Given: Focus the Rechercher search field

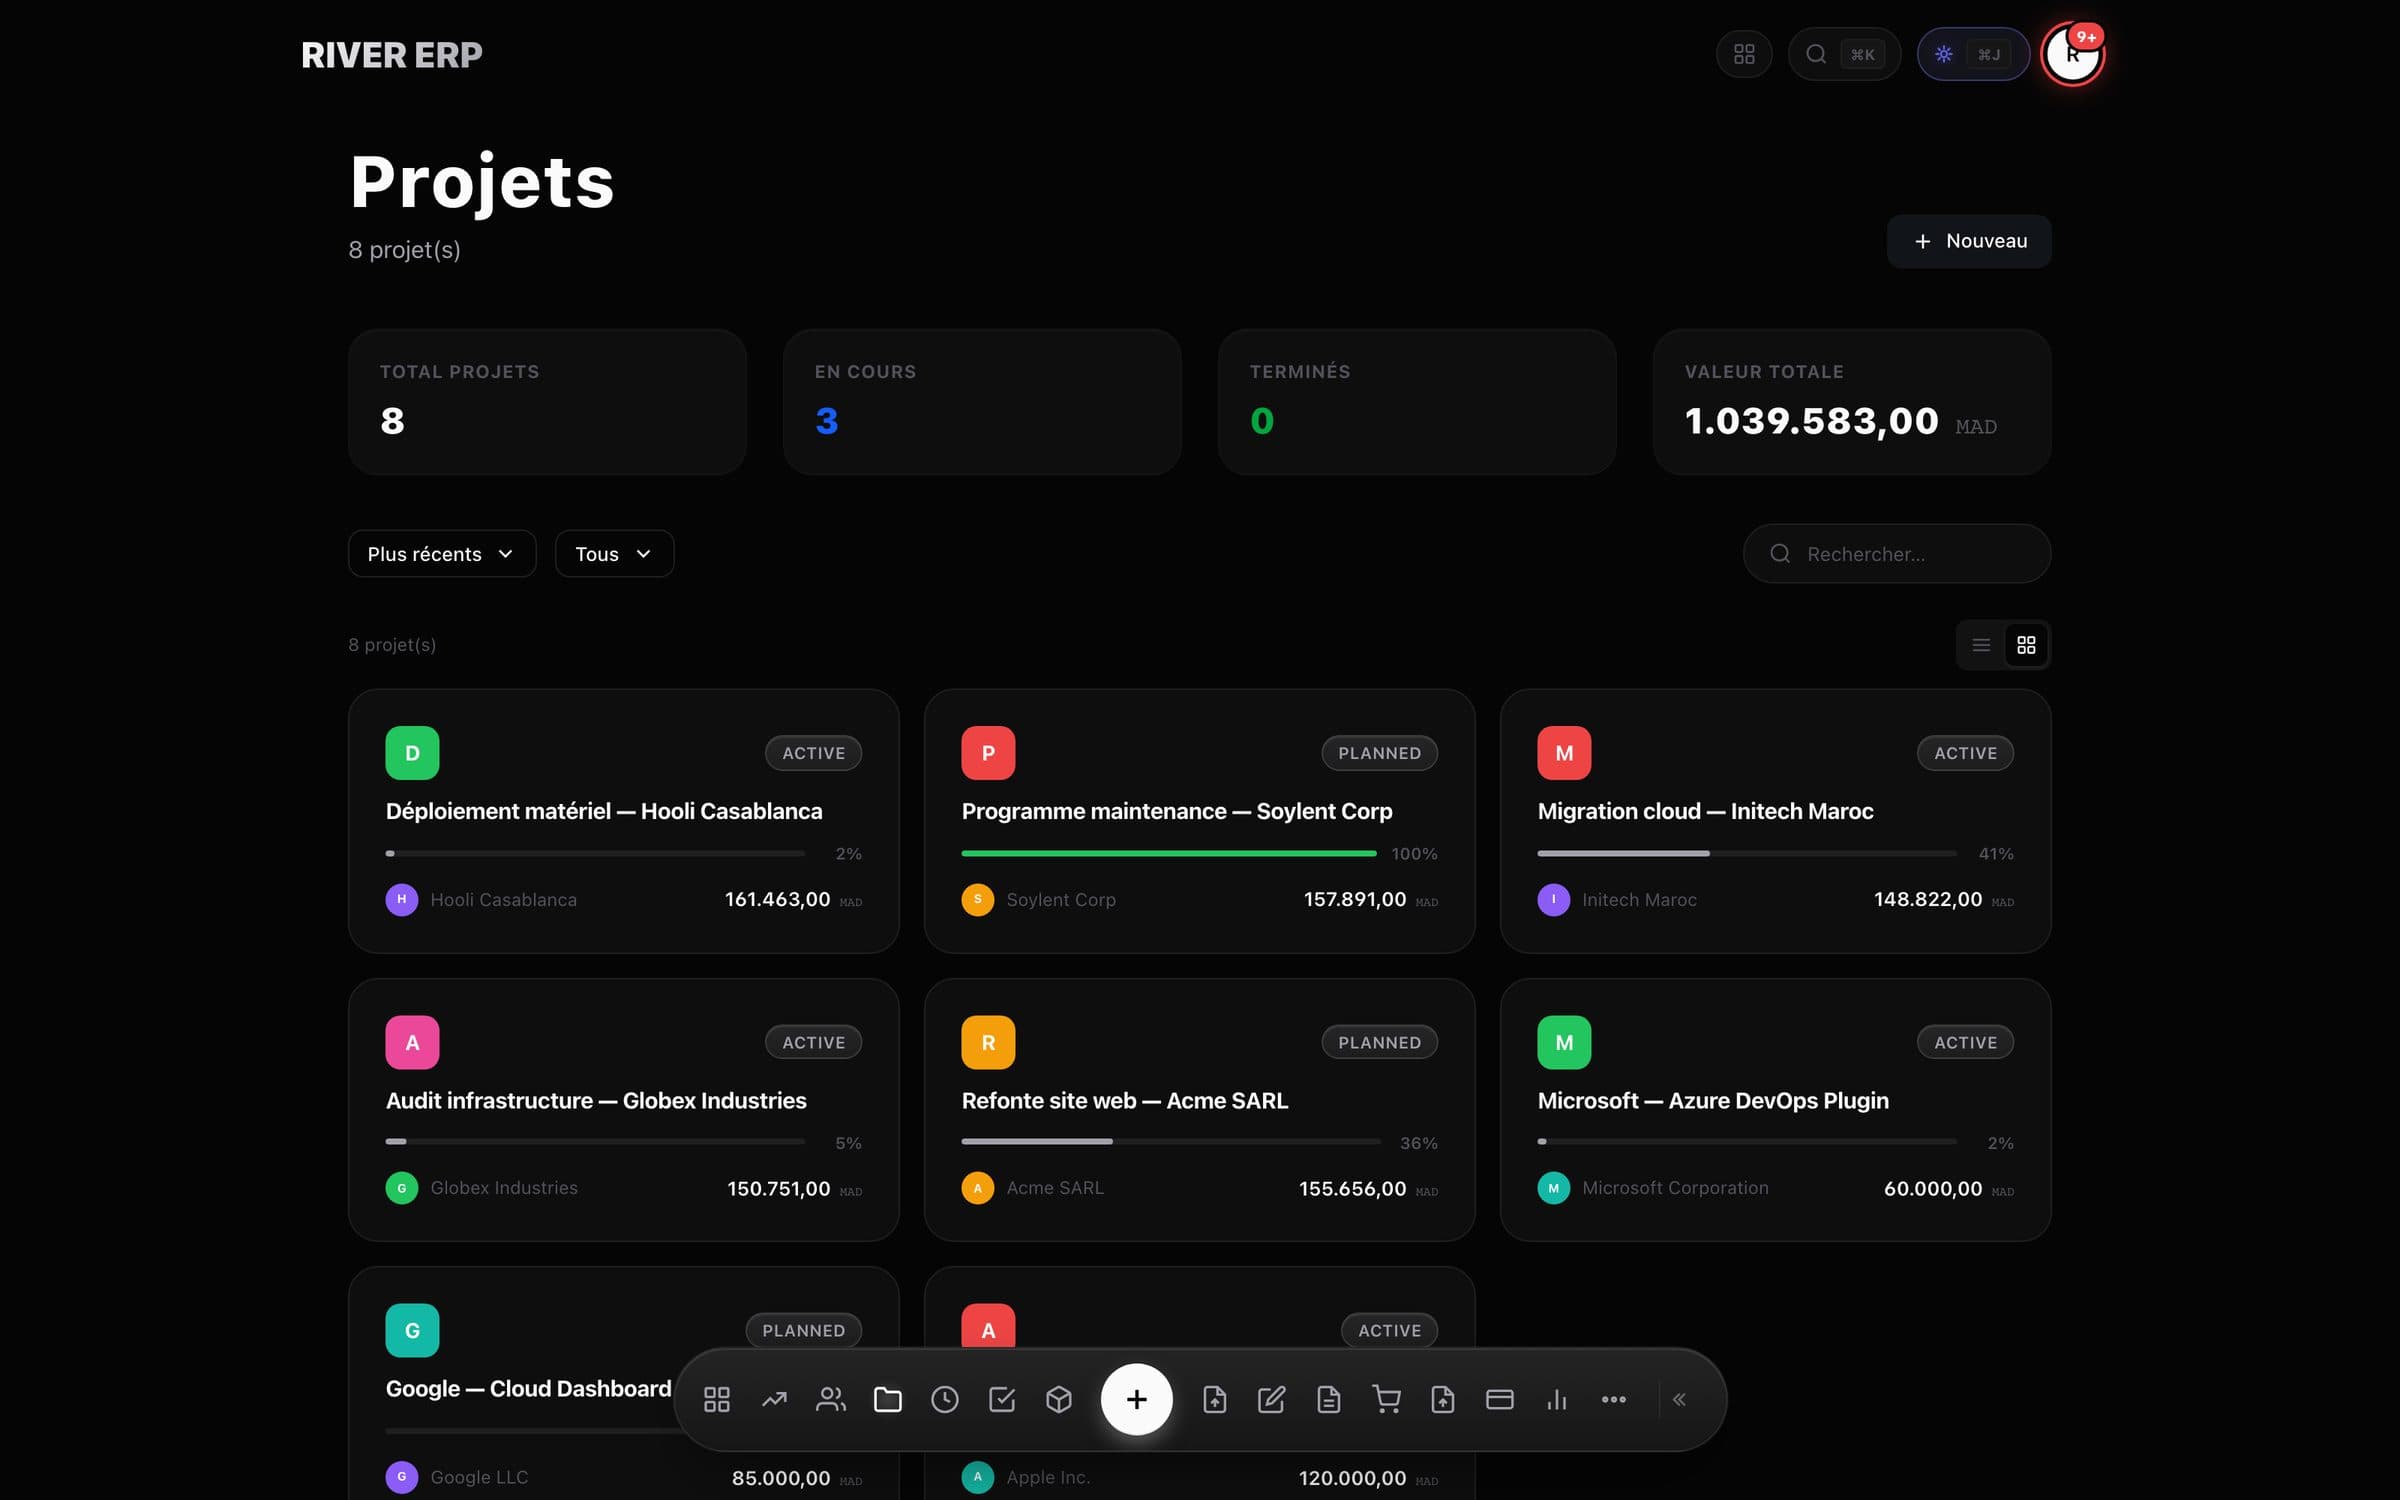Looking at the screenshot, I should (x=1896, y=554).
